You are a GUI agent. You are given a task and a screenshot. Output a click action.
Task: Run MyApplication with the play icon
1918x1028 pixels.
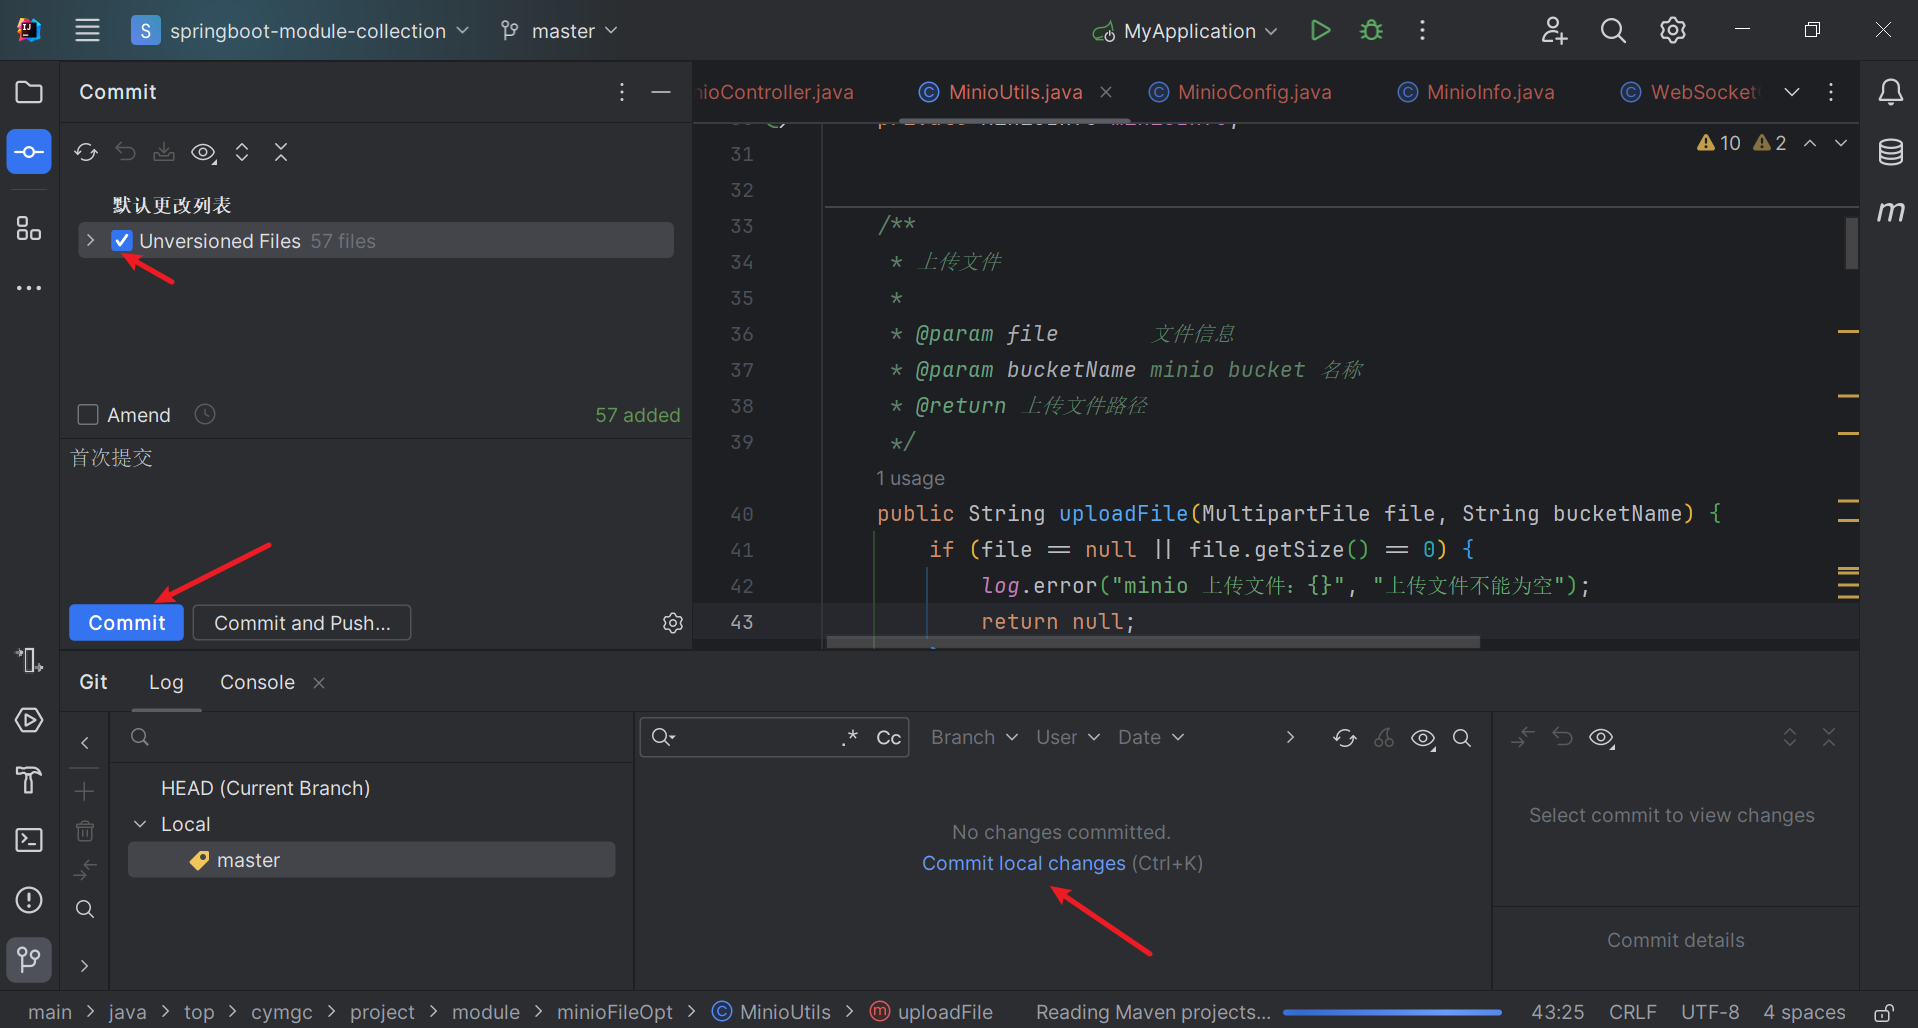click(x=1320, y=30)
